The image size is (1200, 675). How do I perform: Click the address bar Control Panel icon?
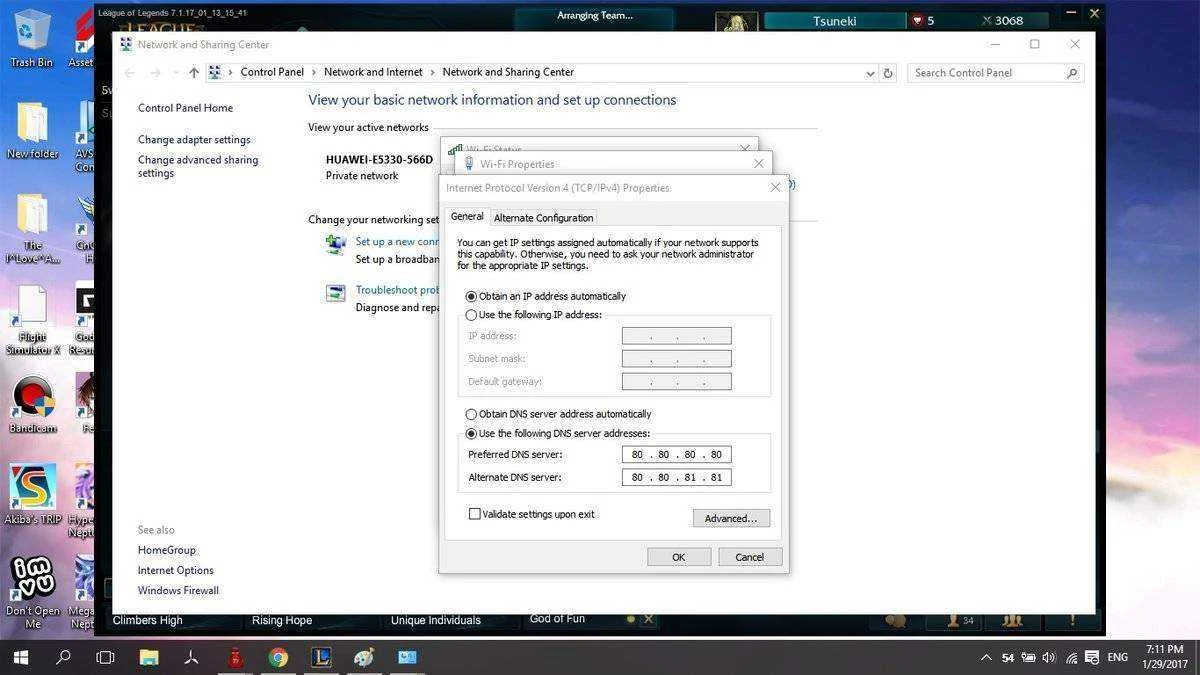coord(214,72)
